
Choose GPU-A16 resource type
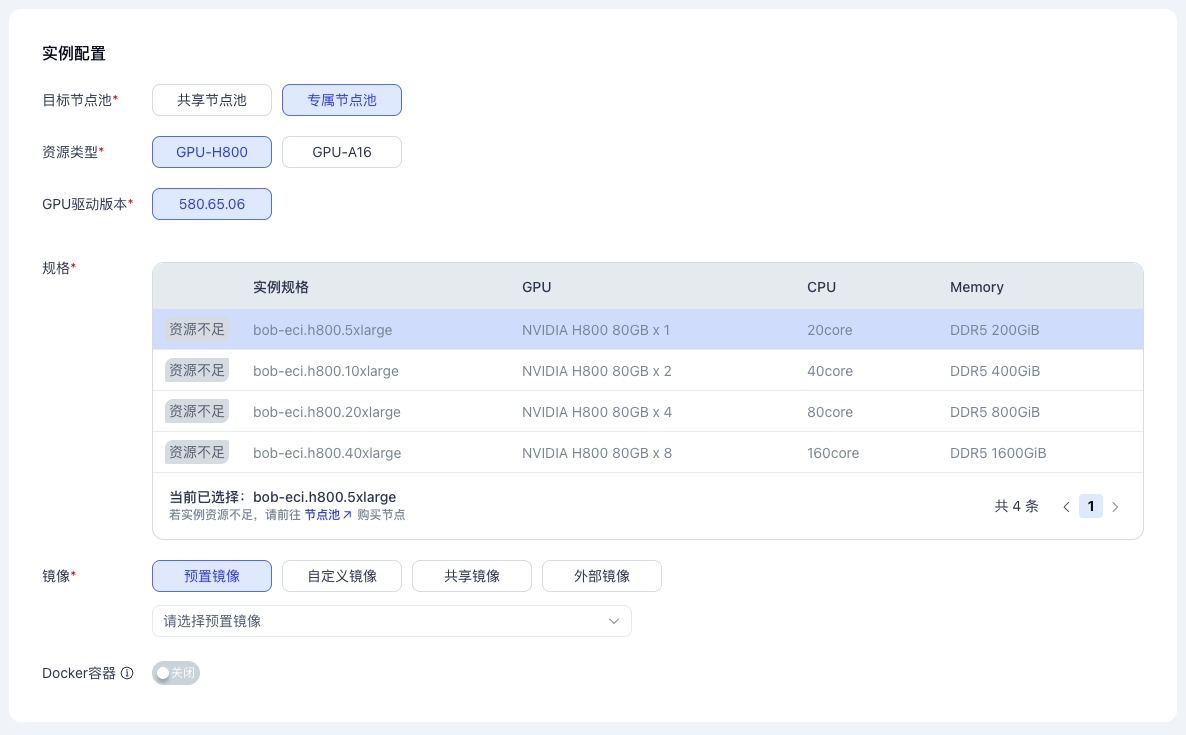tap(342, 152)
